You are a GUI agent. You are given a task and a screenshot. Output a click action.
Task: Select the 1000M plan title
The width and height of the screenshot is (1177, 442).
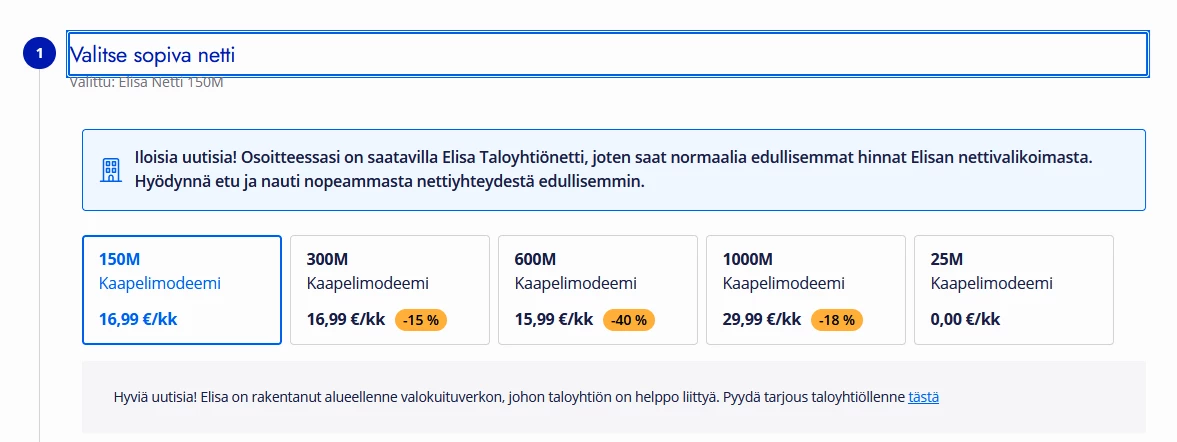coord(747,259)
